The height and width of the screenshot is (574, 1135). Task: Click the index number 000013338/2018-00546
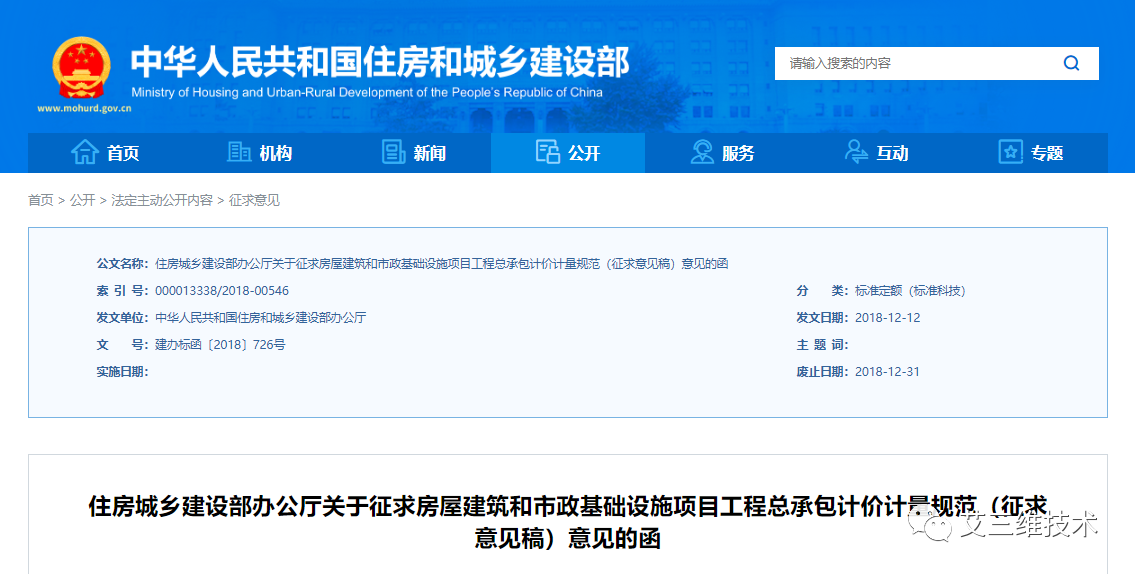pos(221,291)
